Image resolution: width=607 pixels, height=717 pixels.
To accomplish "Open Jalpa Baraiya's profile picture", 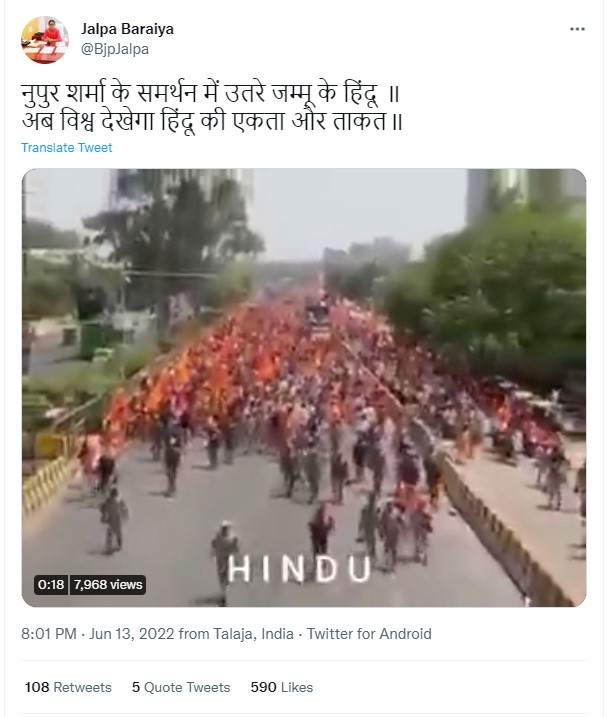I will 45,40.
